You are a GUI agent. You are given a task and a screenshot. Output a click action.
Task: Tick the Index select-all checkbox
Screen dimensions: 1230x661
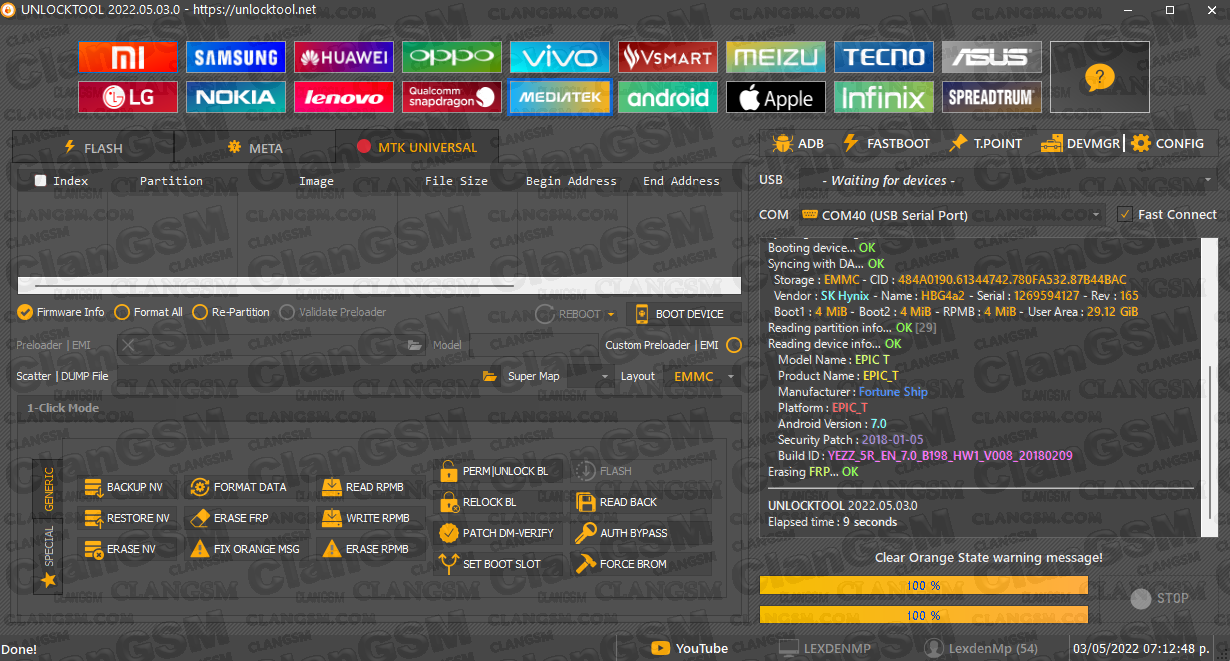pyautogui.click(x=40, y=181)
